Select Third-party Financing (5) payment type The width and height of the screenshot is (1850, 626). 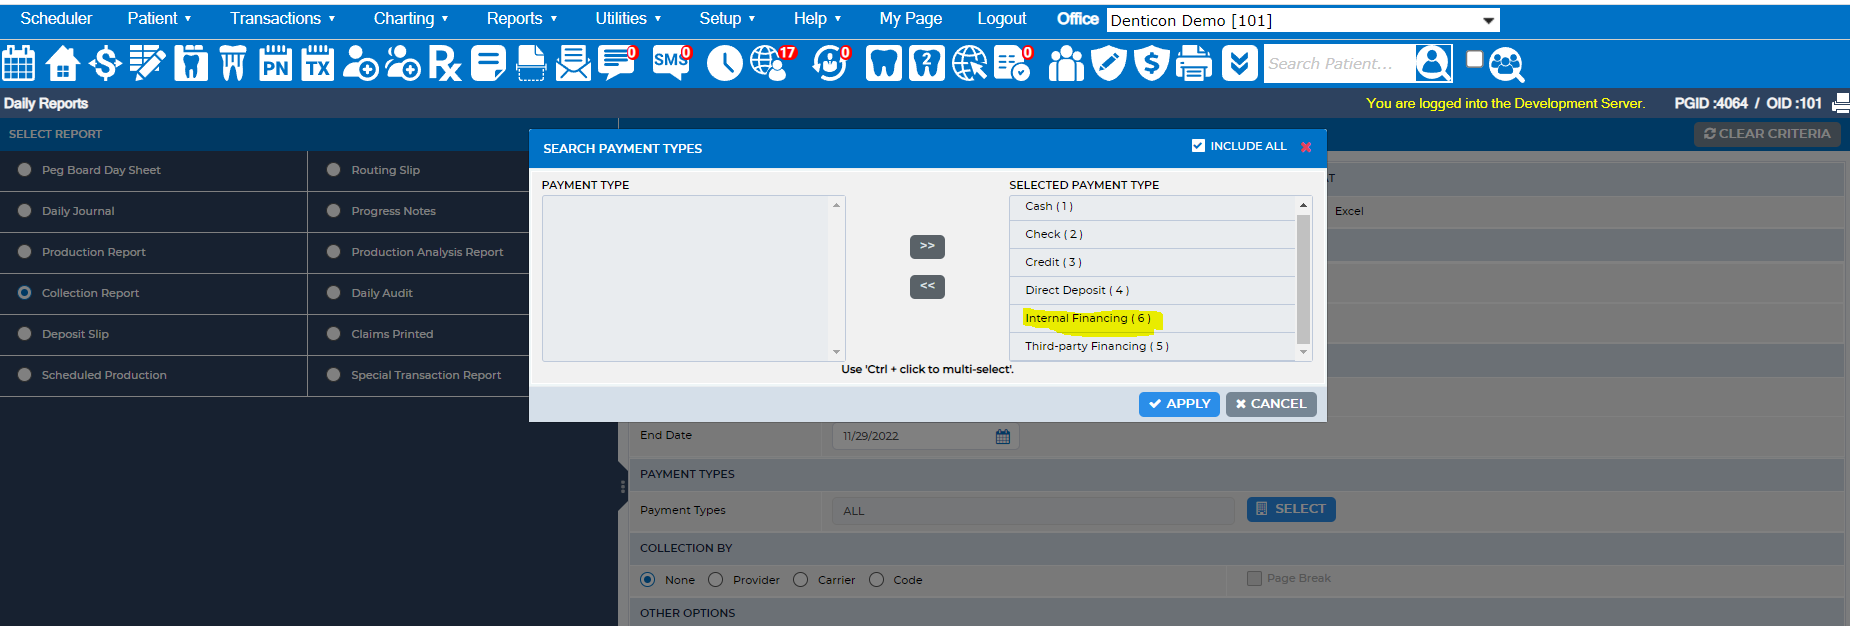tap(1152, 347)
